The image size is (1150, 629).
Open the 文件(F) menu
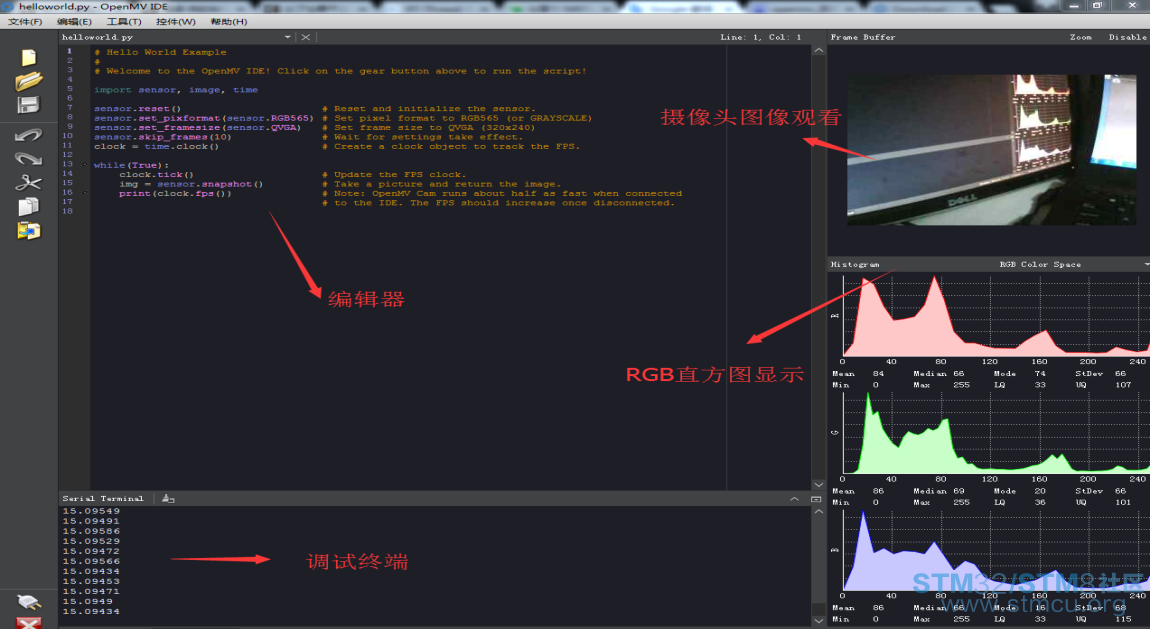tap(25, 21)
